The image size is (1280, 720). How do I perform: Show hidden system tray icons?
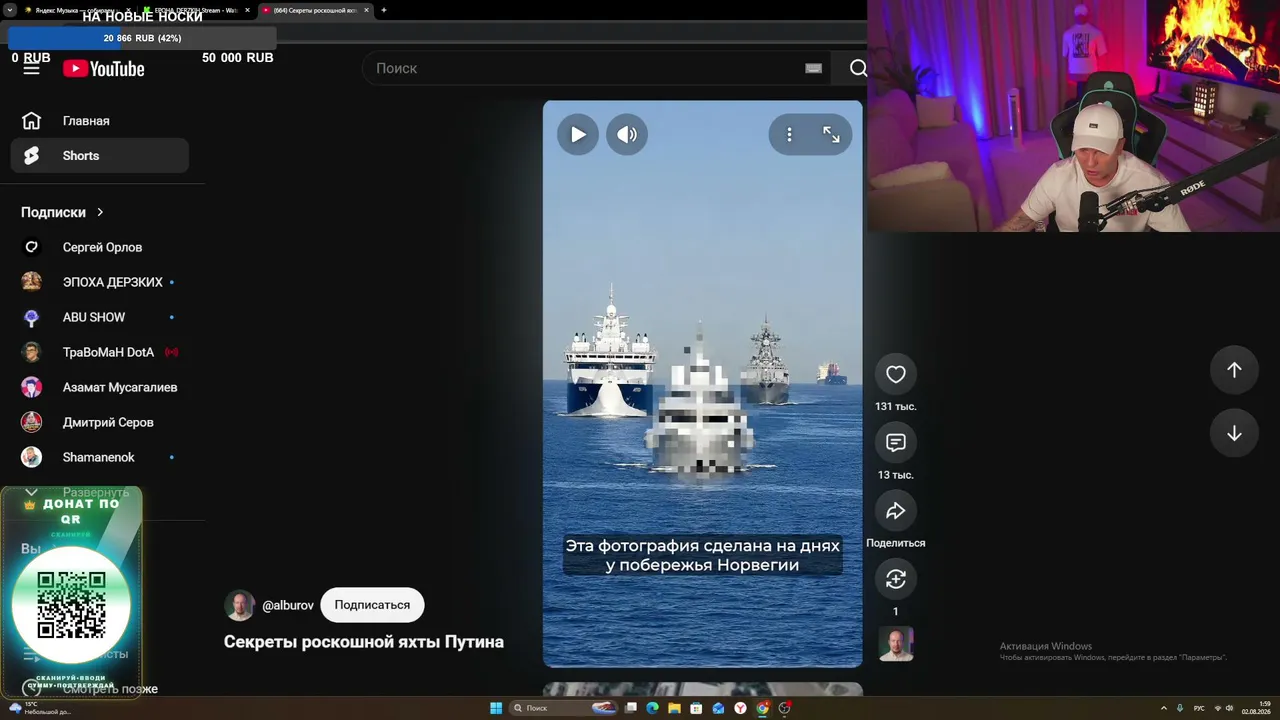point(1163,708)
